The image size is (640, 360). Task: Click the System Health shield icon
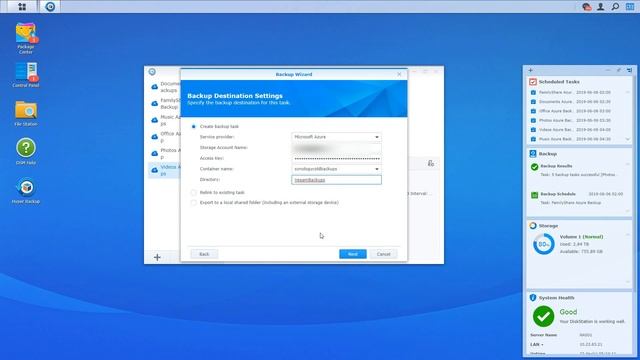click(x=533, y=298)
